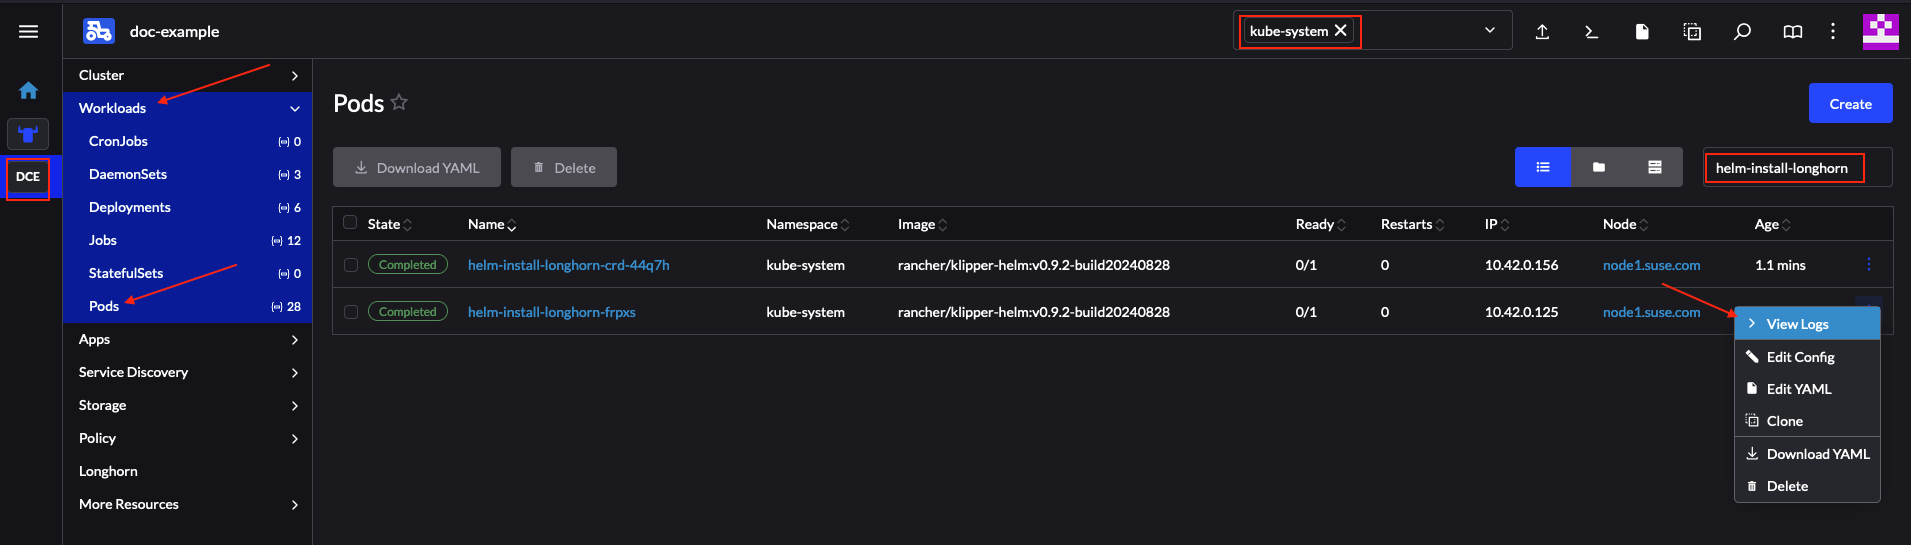Open the namespace filter dropdown arrow

1490,31
